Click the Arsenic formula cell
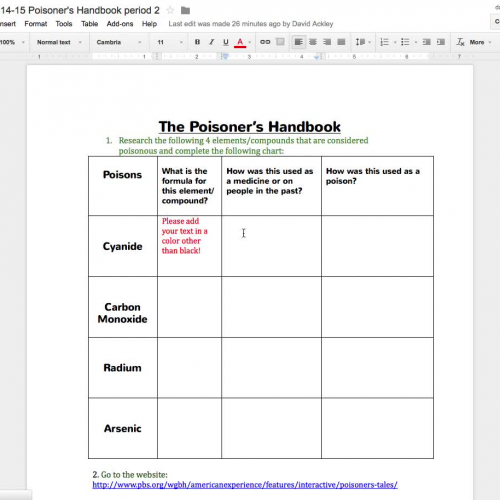Screen dimensions: 500x500 (189, 428)
